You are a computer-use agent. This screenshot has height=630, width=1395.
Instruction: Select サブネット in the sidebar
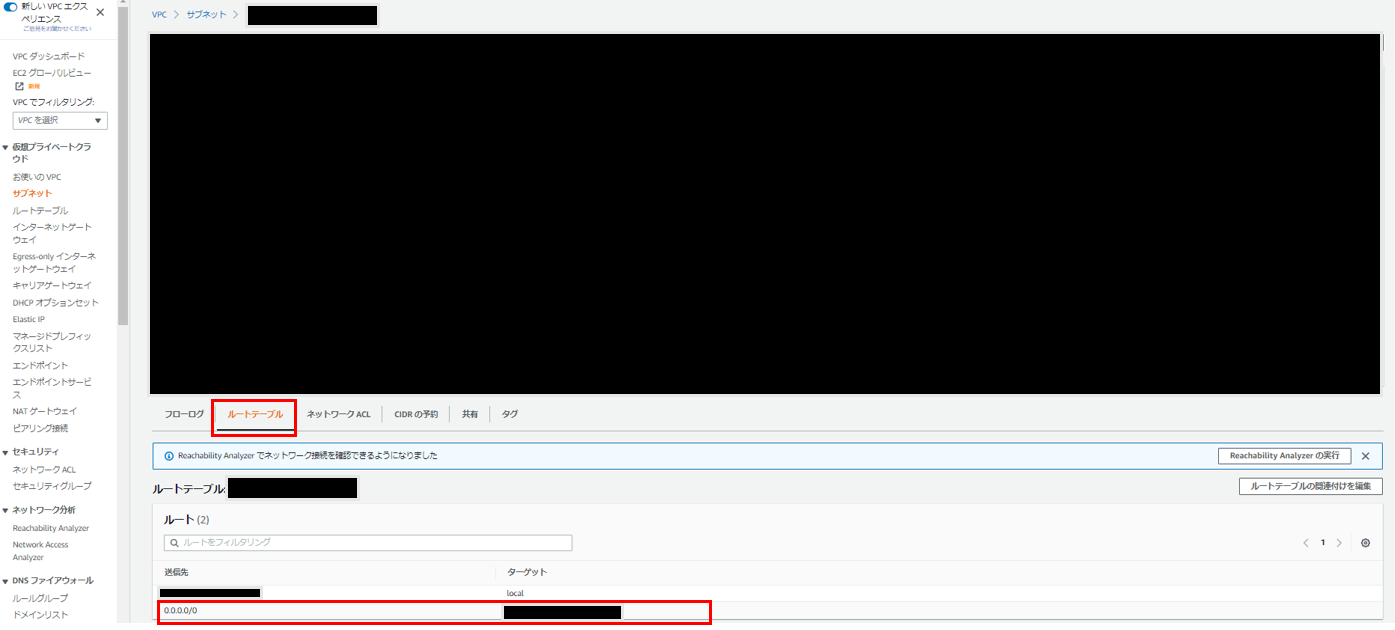click(x=32, y=193)
